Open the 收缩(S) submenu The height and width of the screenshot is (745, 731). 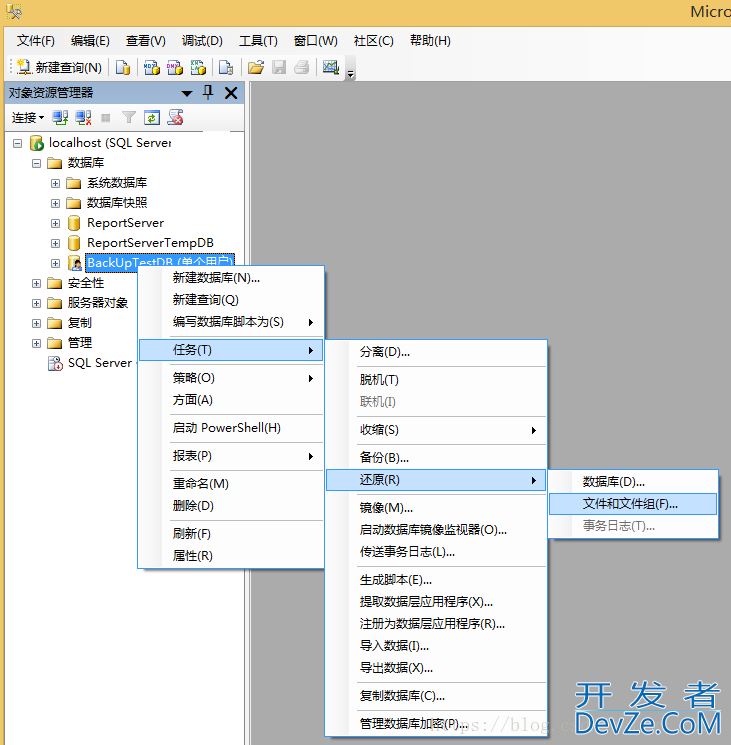pyautogui.click(x=436, y=430)
